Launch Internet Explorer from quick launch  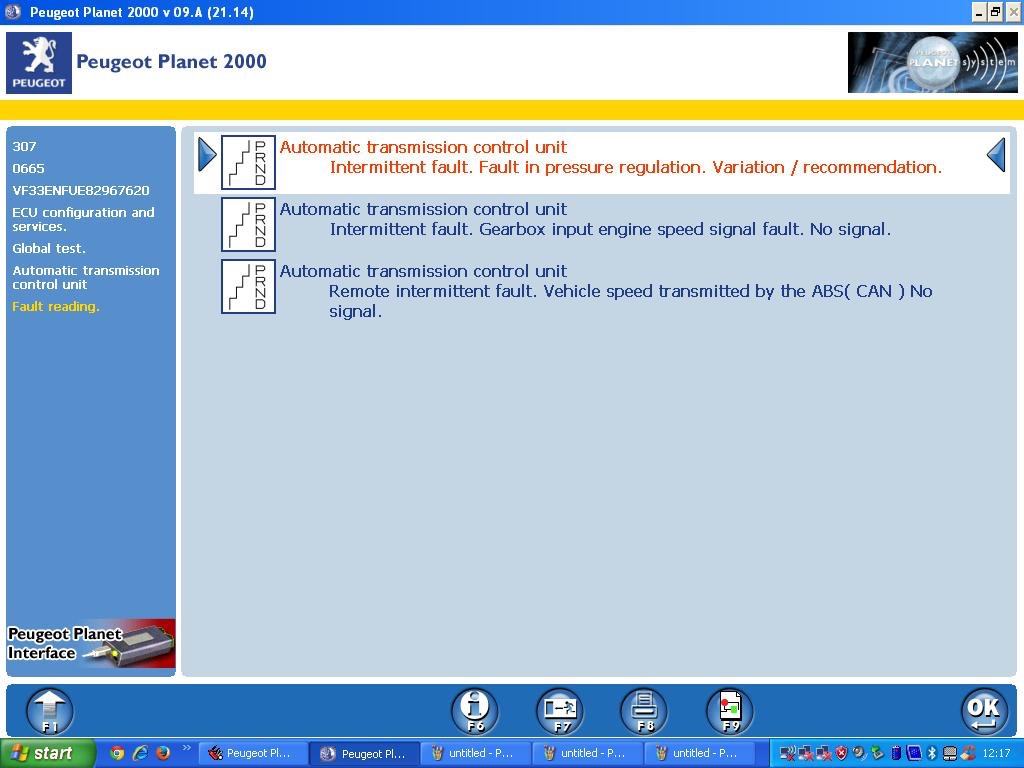point(140,753)
